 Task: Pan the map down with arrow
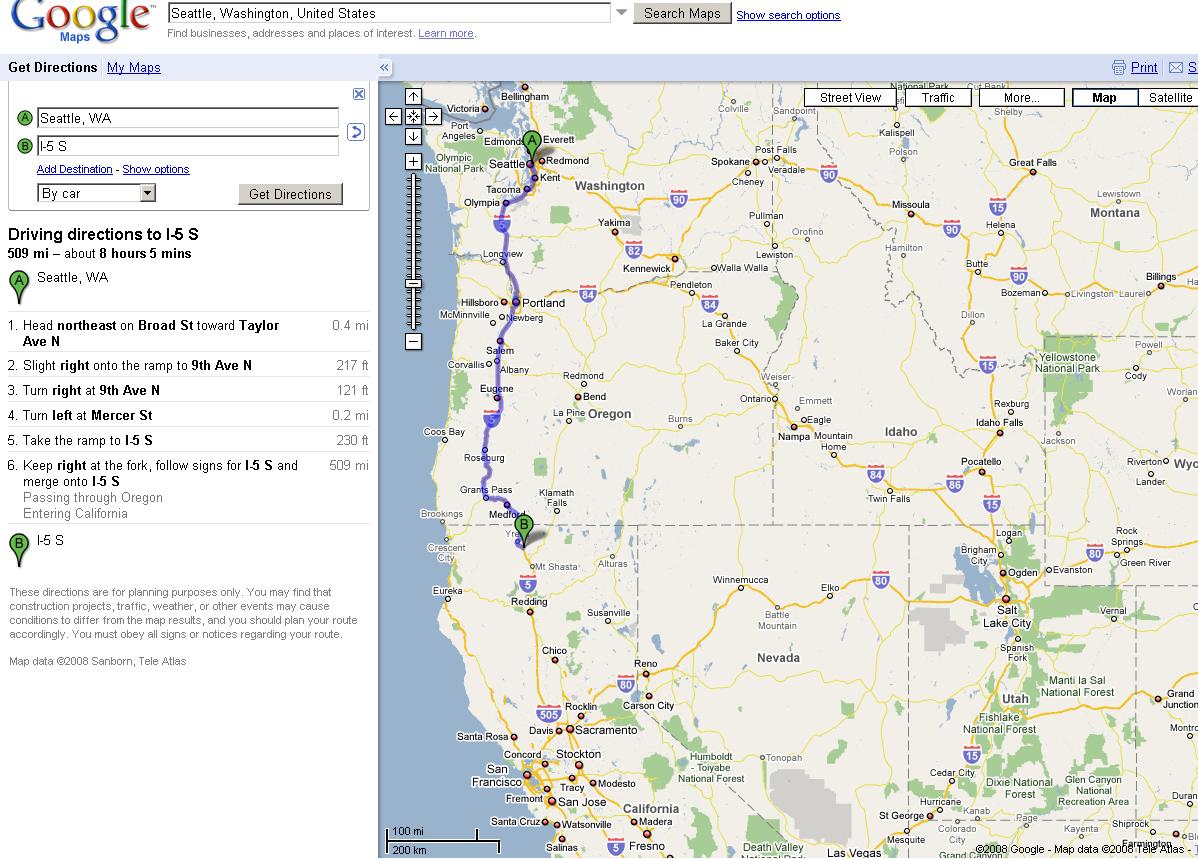coord(413,136)
